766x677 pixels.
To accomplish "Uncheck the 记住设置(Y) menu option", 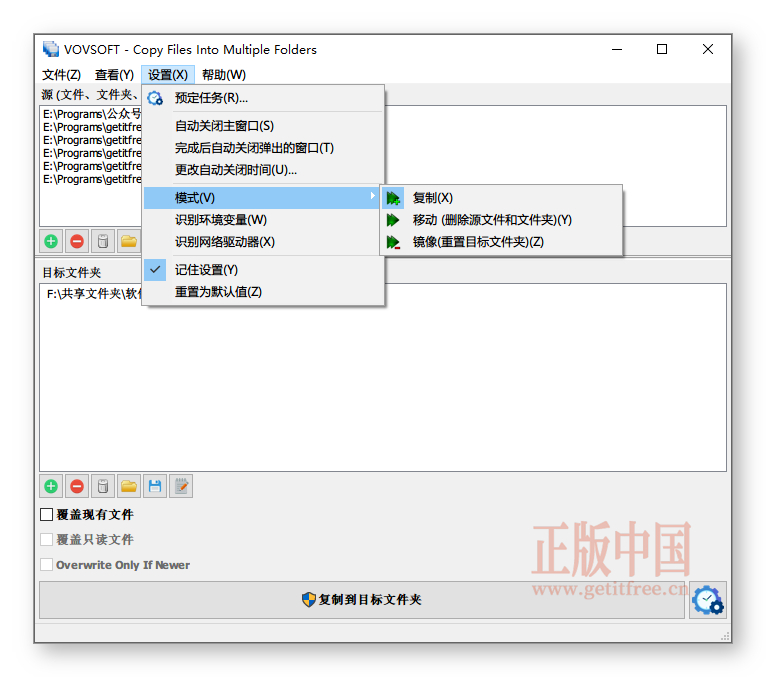I will click(x=263, y=270).
